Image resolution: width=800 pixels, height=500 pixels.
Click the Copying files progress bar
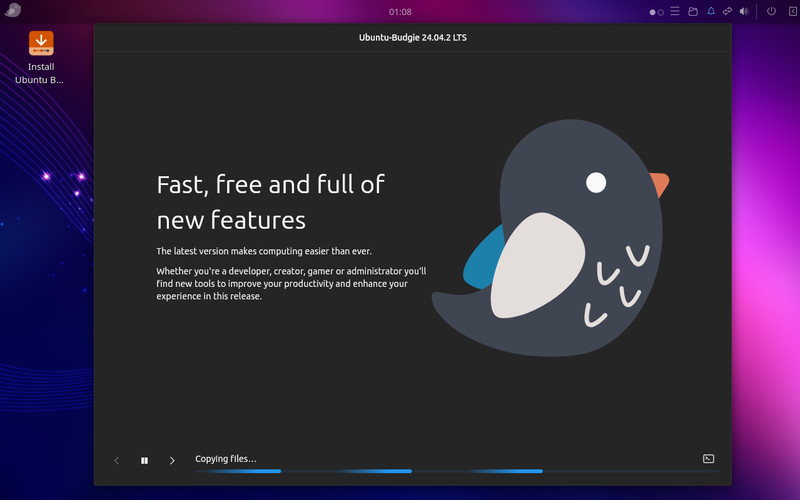[x=457, y=471]
